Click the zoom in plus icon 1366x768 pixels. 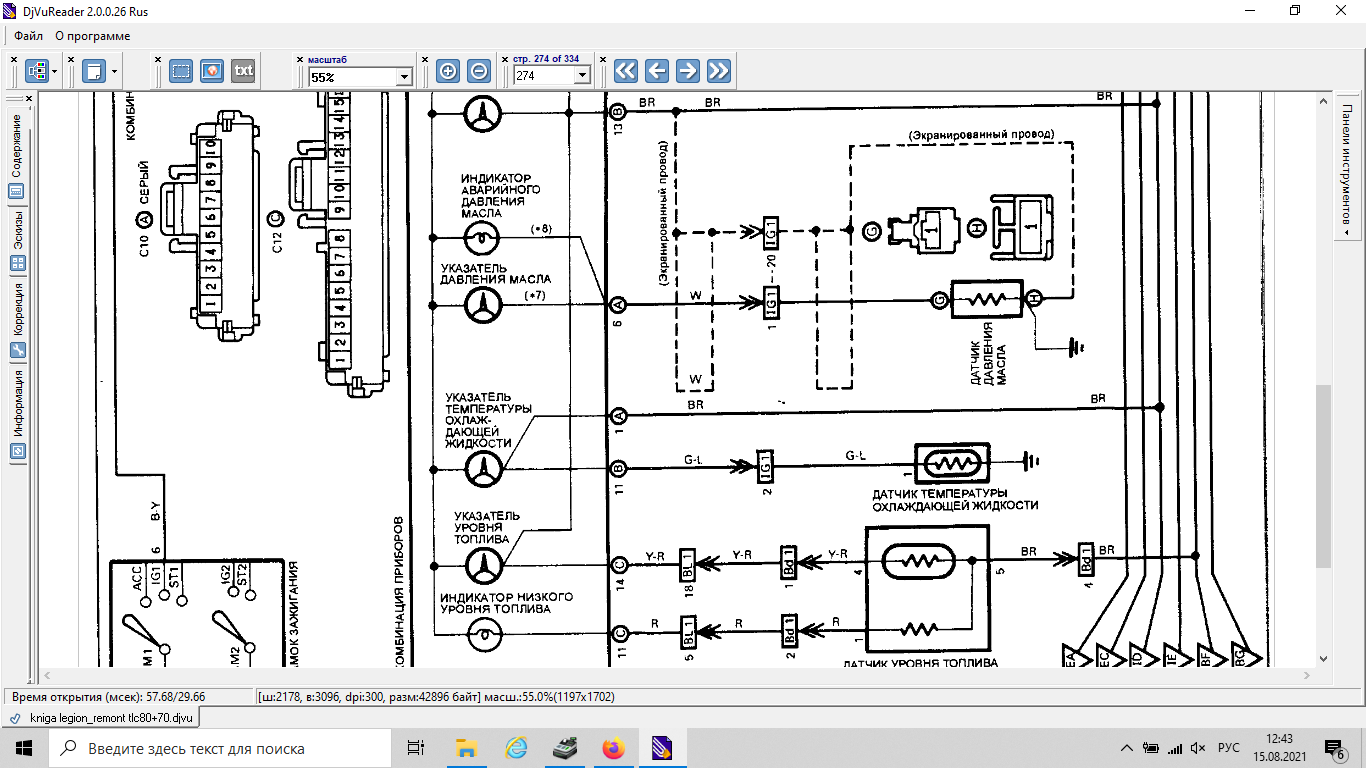448,71
